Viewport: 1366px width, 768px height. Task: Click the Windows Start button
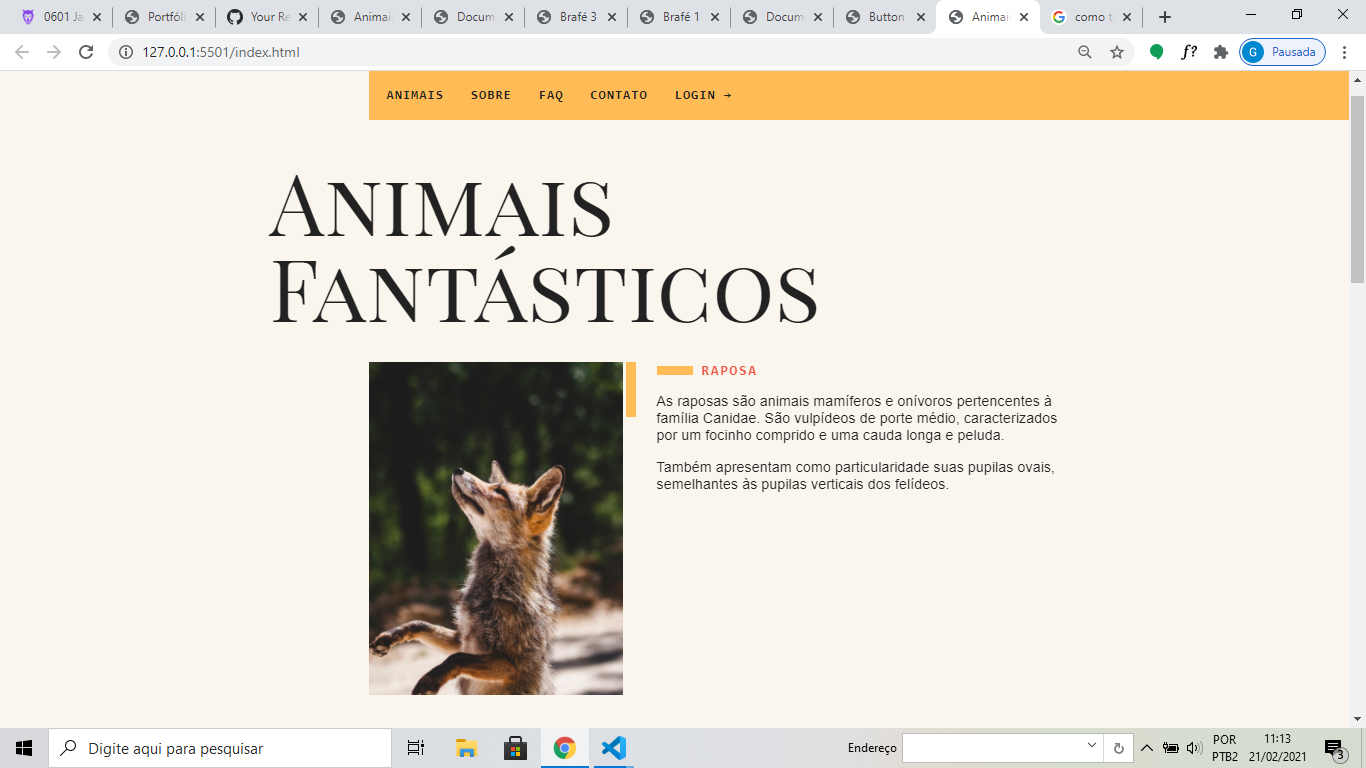(24, 748)
